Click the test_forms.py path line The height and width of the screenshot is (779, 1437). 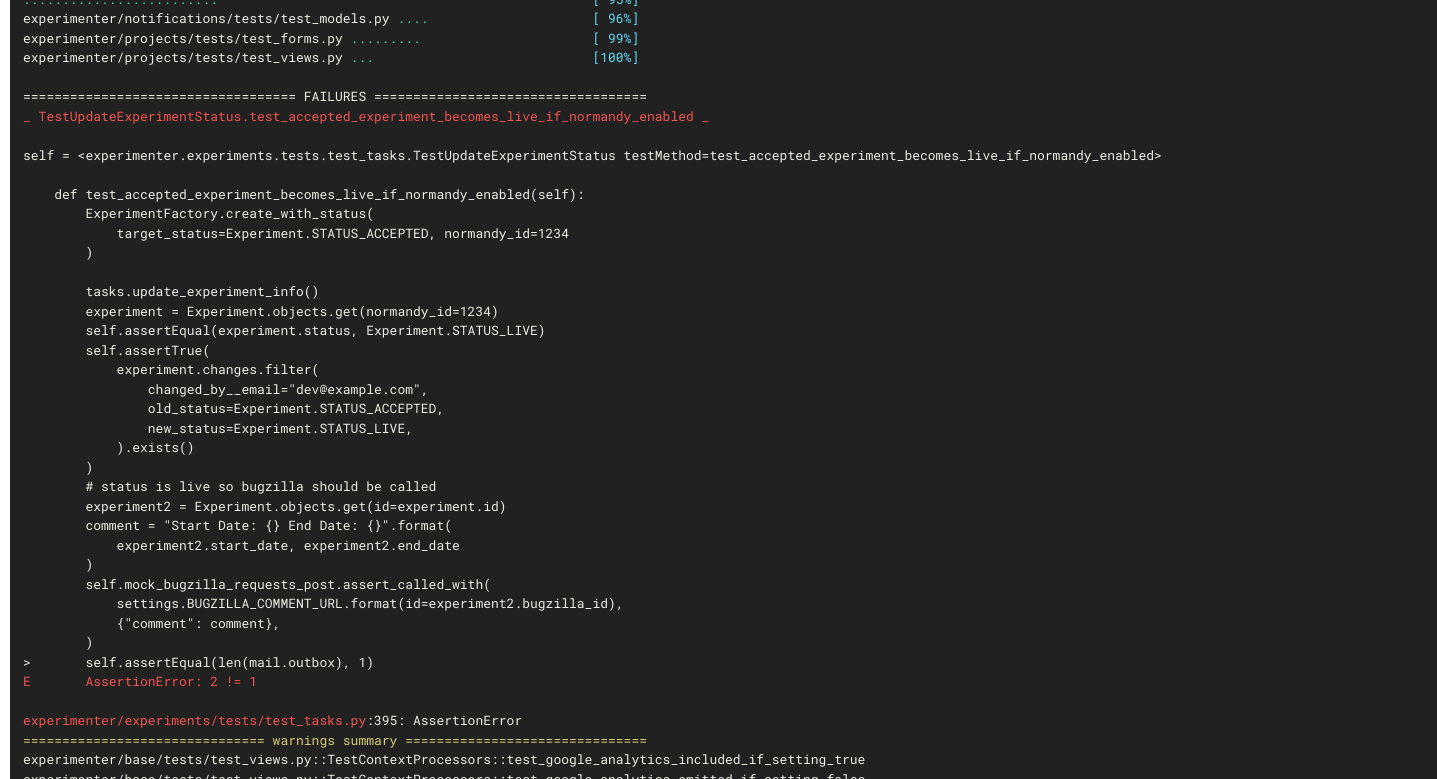tap(221, 39)
